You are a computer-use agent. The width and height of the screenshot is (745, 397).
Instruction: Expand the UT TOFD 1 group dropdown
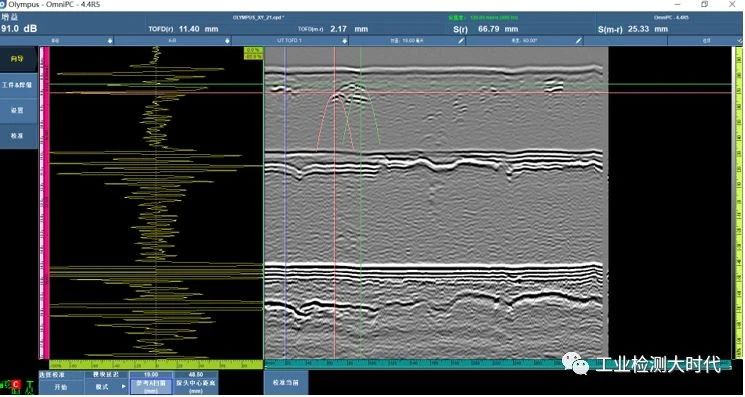(344, 41)
